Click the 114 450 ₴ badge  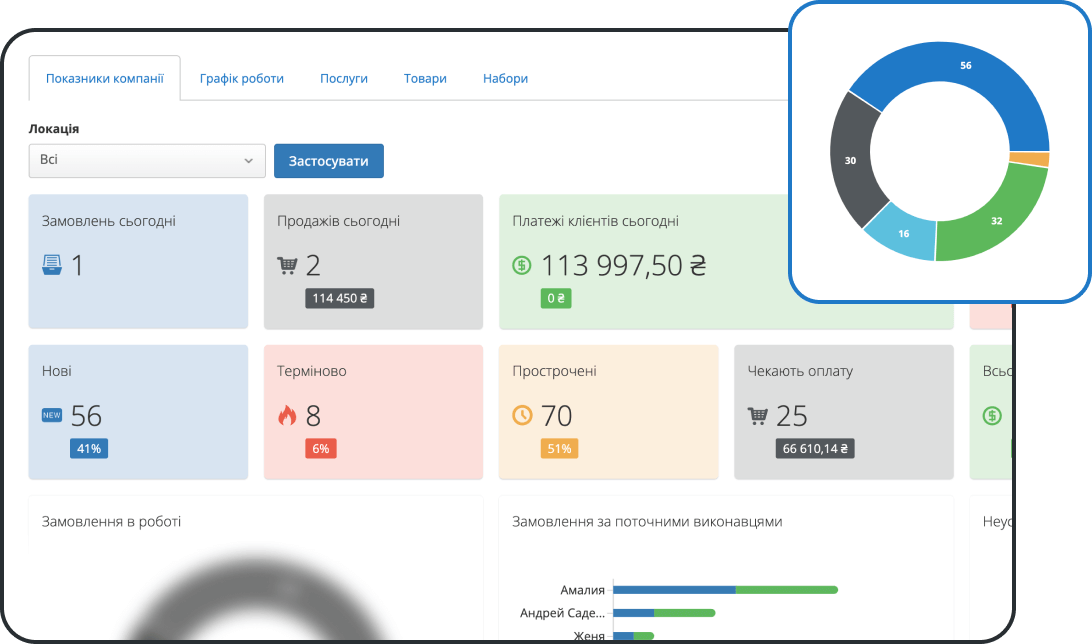pos(339,298)
